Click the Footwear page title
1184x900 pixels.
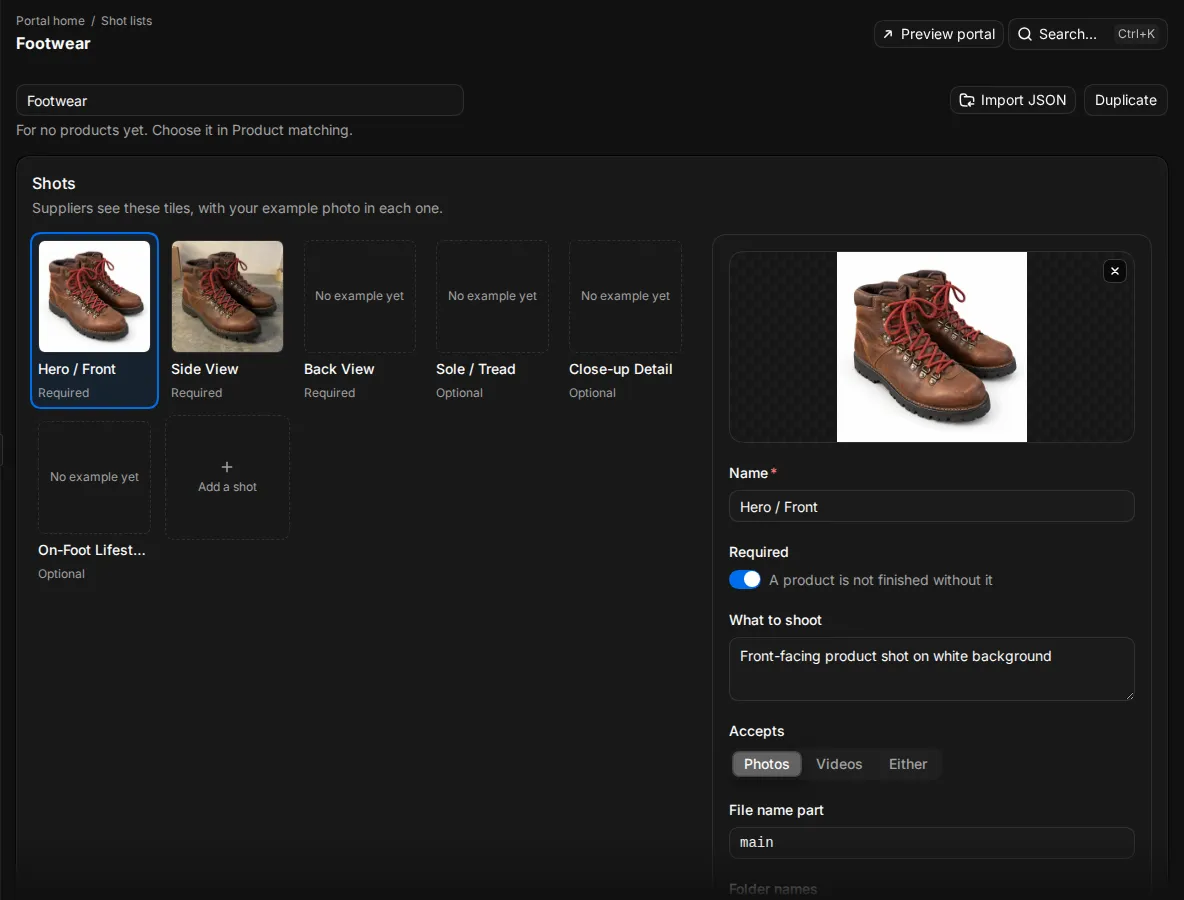point(53,44)
